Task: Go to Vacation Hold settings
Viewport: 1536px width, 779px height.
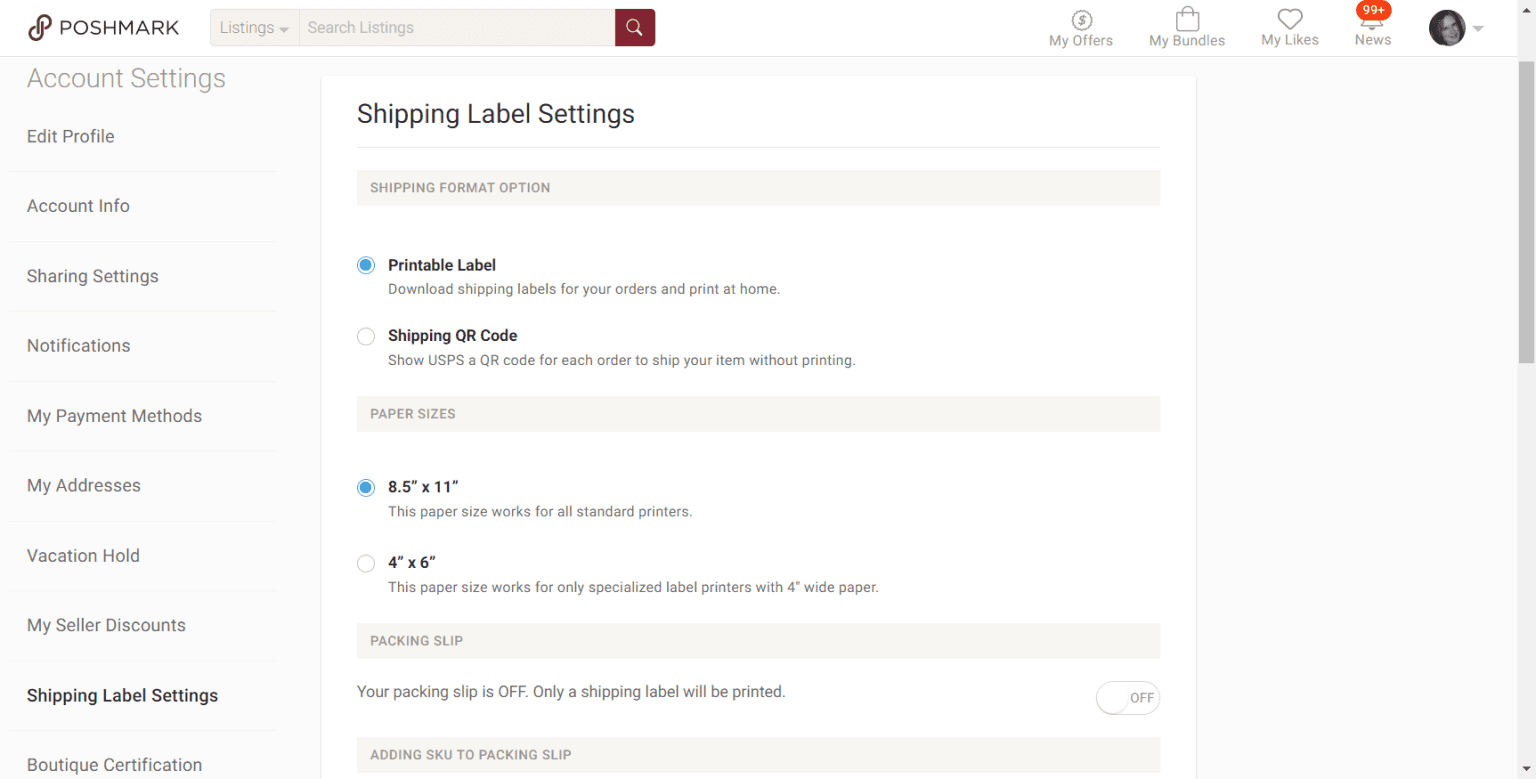Action: coord(83,555)
